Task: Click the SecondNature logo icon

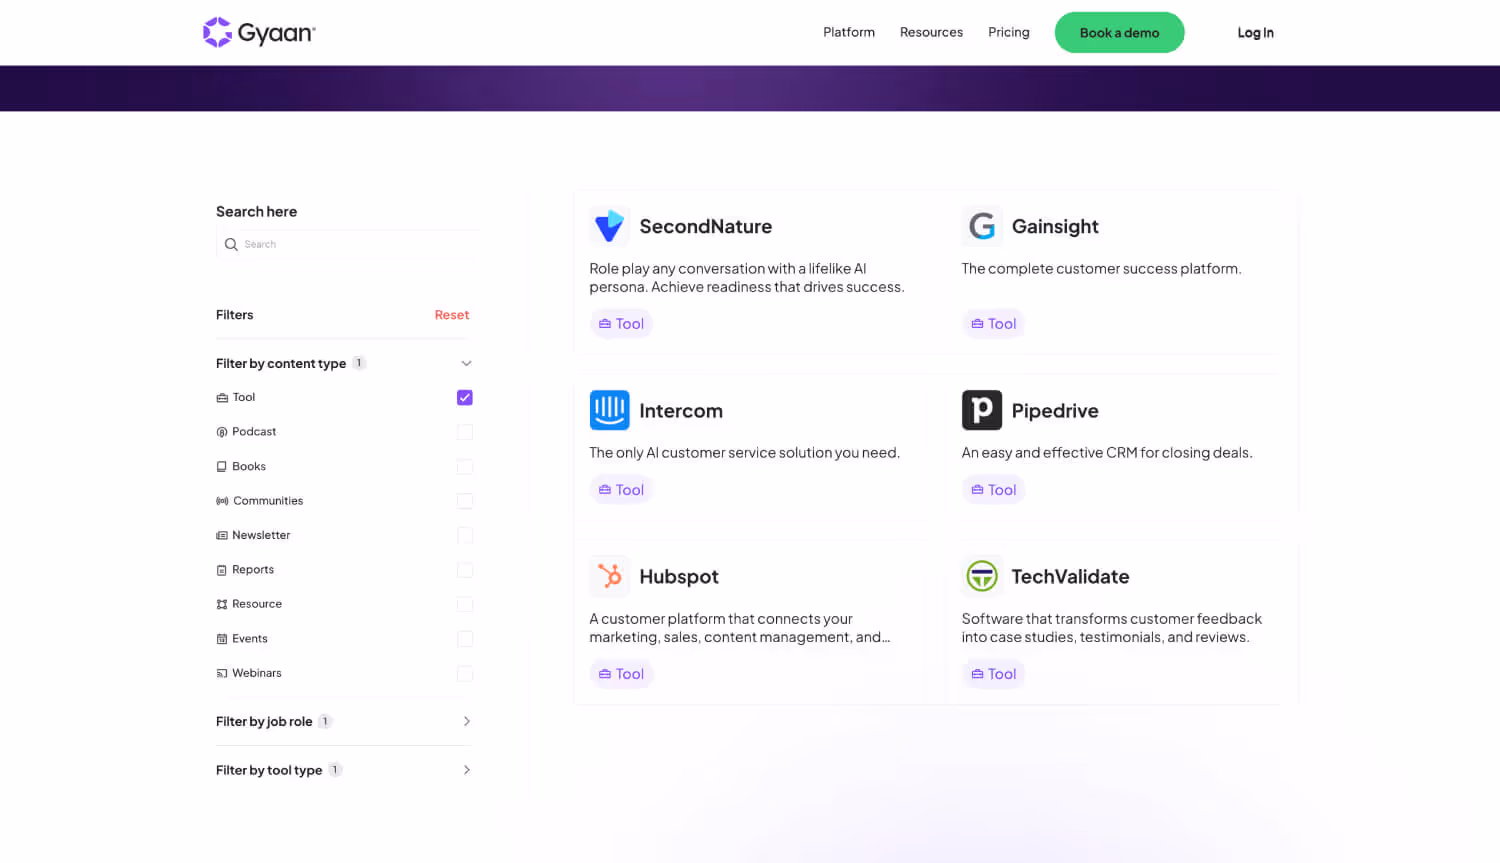Action: 609,226
